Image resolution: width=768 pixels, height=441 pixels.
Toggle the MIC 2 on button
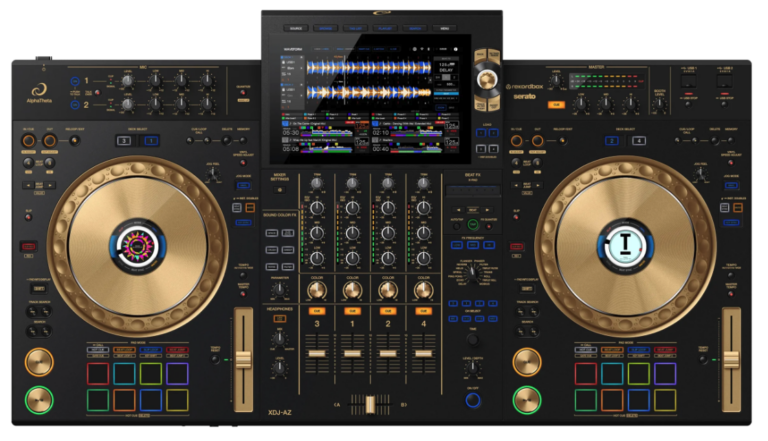(75, 104)
